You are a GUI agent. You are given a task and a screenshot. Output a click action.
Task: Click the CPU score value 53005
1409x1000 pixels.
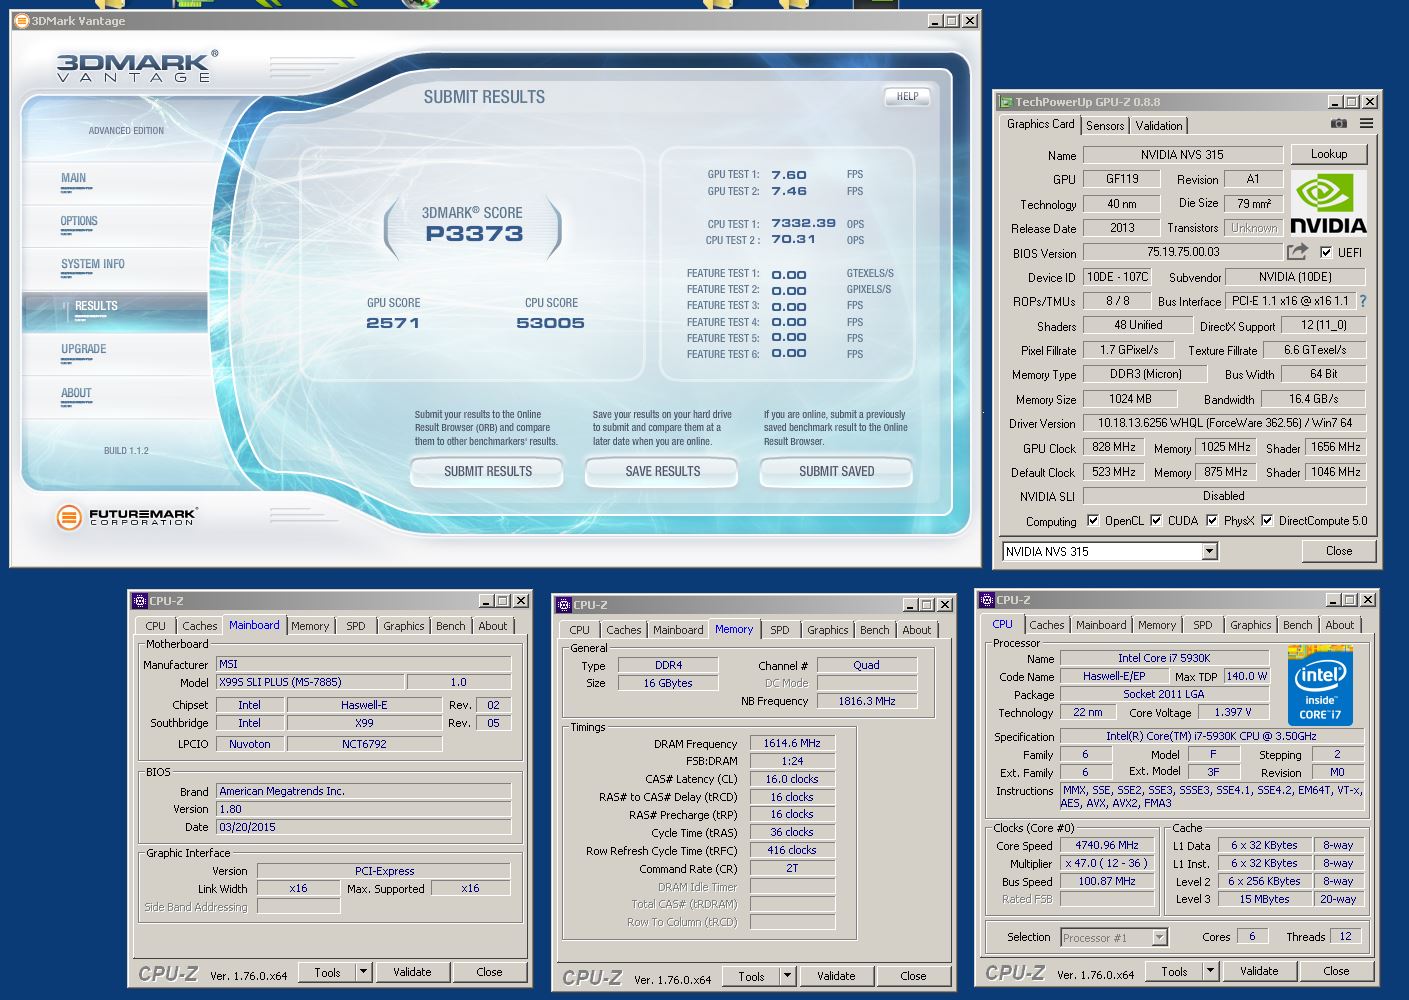550,323
